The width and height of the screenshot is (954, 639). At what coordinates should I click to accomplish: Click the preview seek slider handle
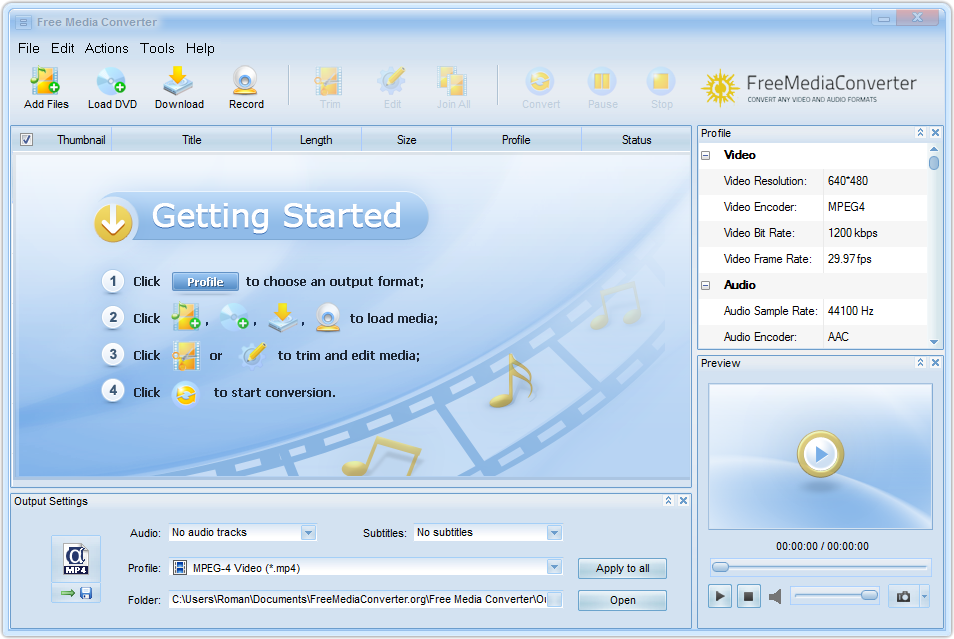[x=720, y=567]
